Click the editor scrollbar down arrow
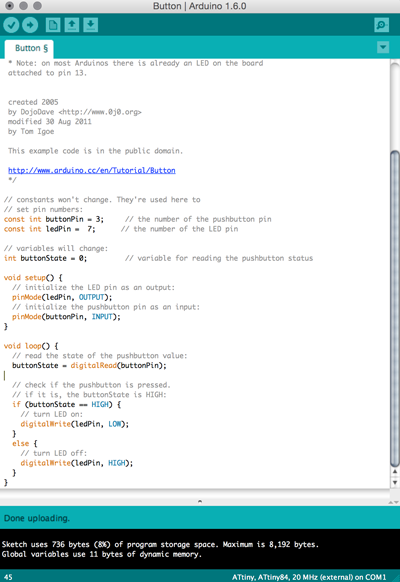400x582 pixels. point(395,483)
